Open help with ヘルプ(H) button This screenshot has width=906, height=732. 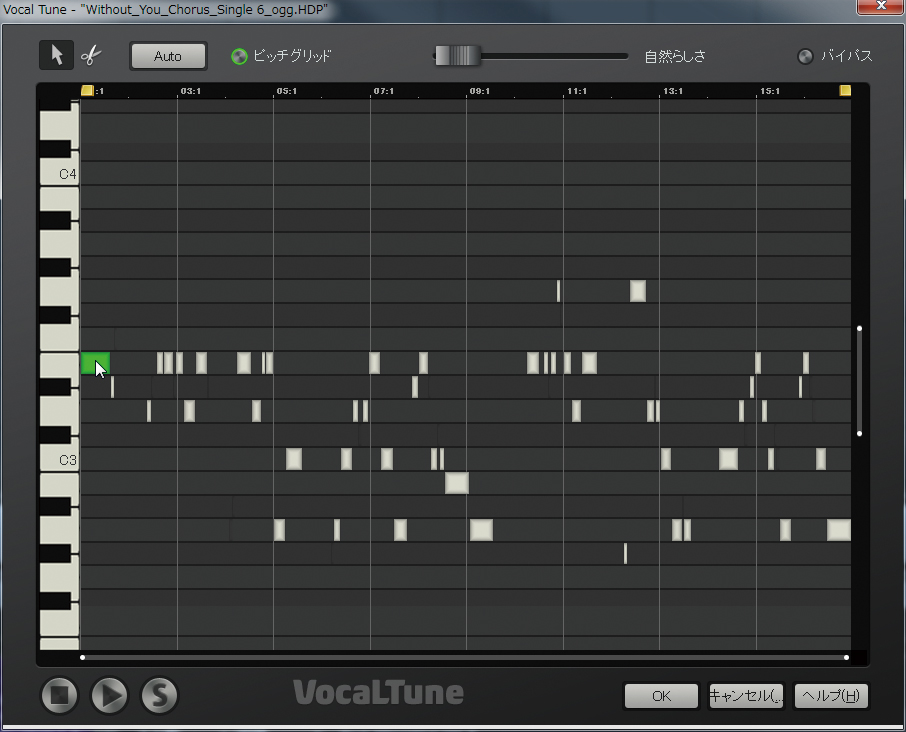coord(831,696)
